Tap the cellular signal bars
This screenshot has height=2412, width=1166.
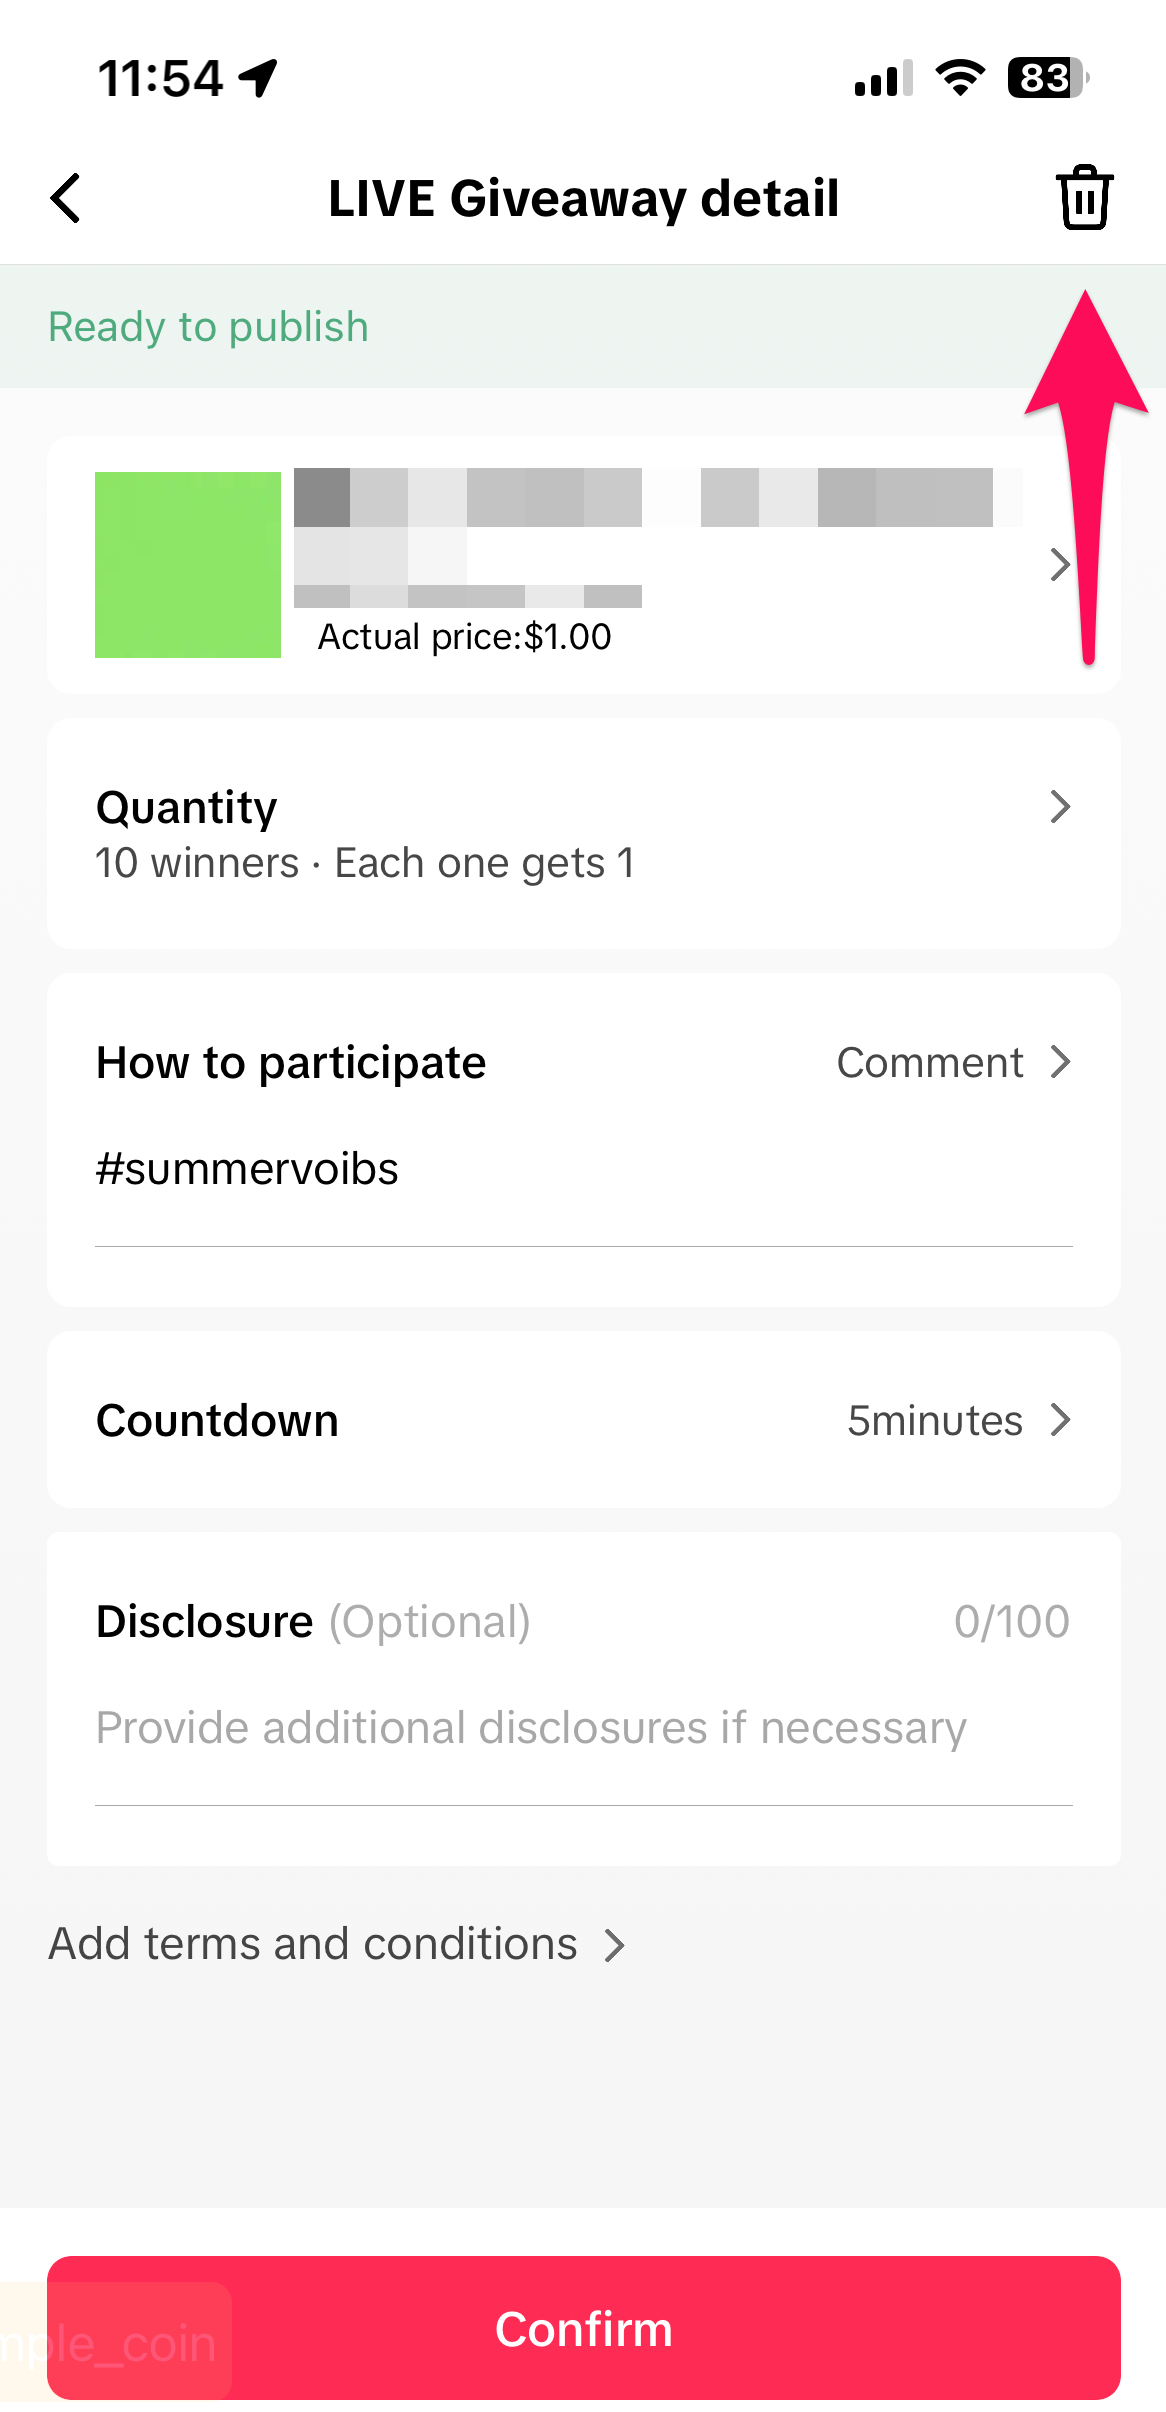click(x=883, y=78)
